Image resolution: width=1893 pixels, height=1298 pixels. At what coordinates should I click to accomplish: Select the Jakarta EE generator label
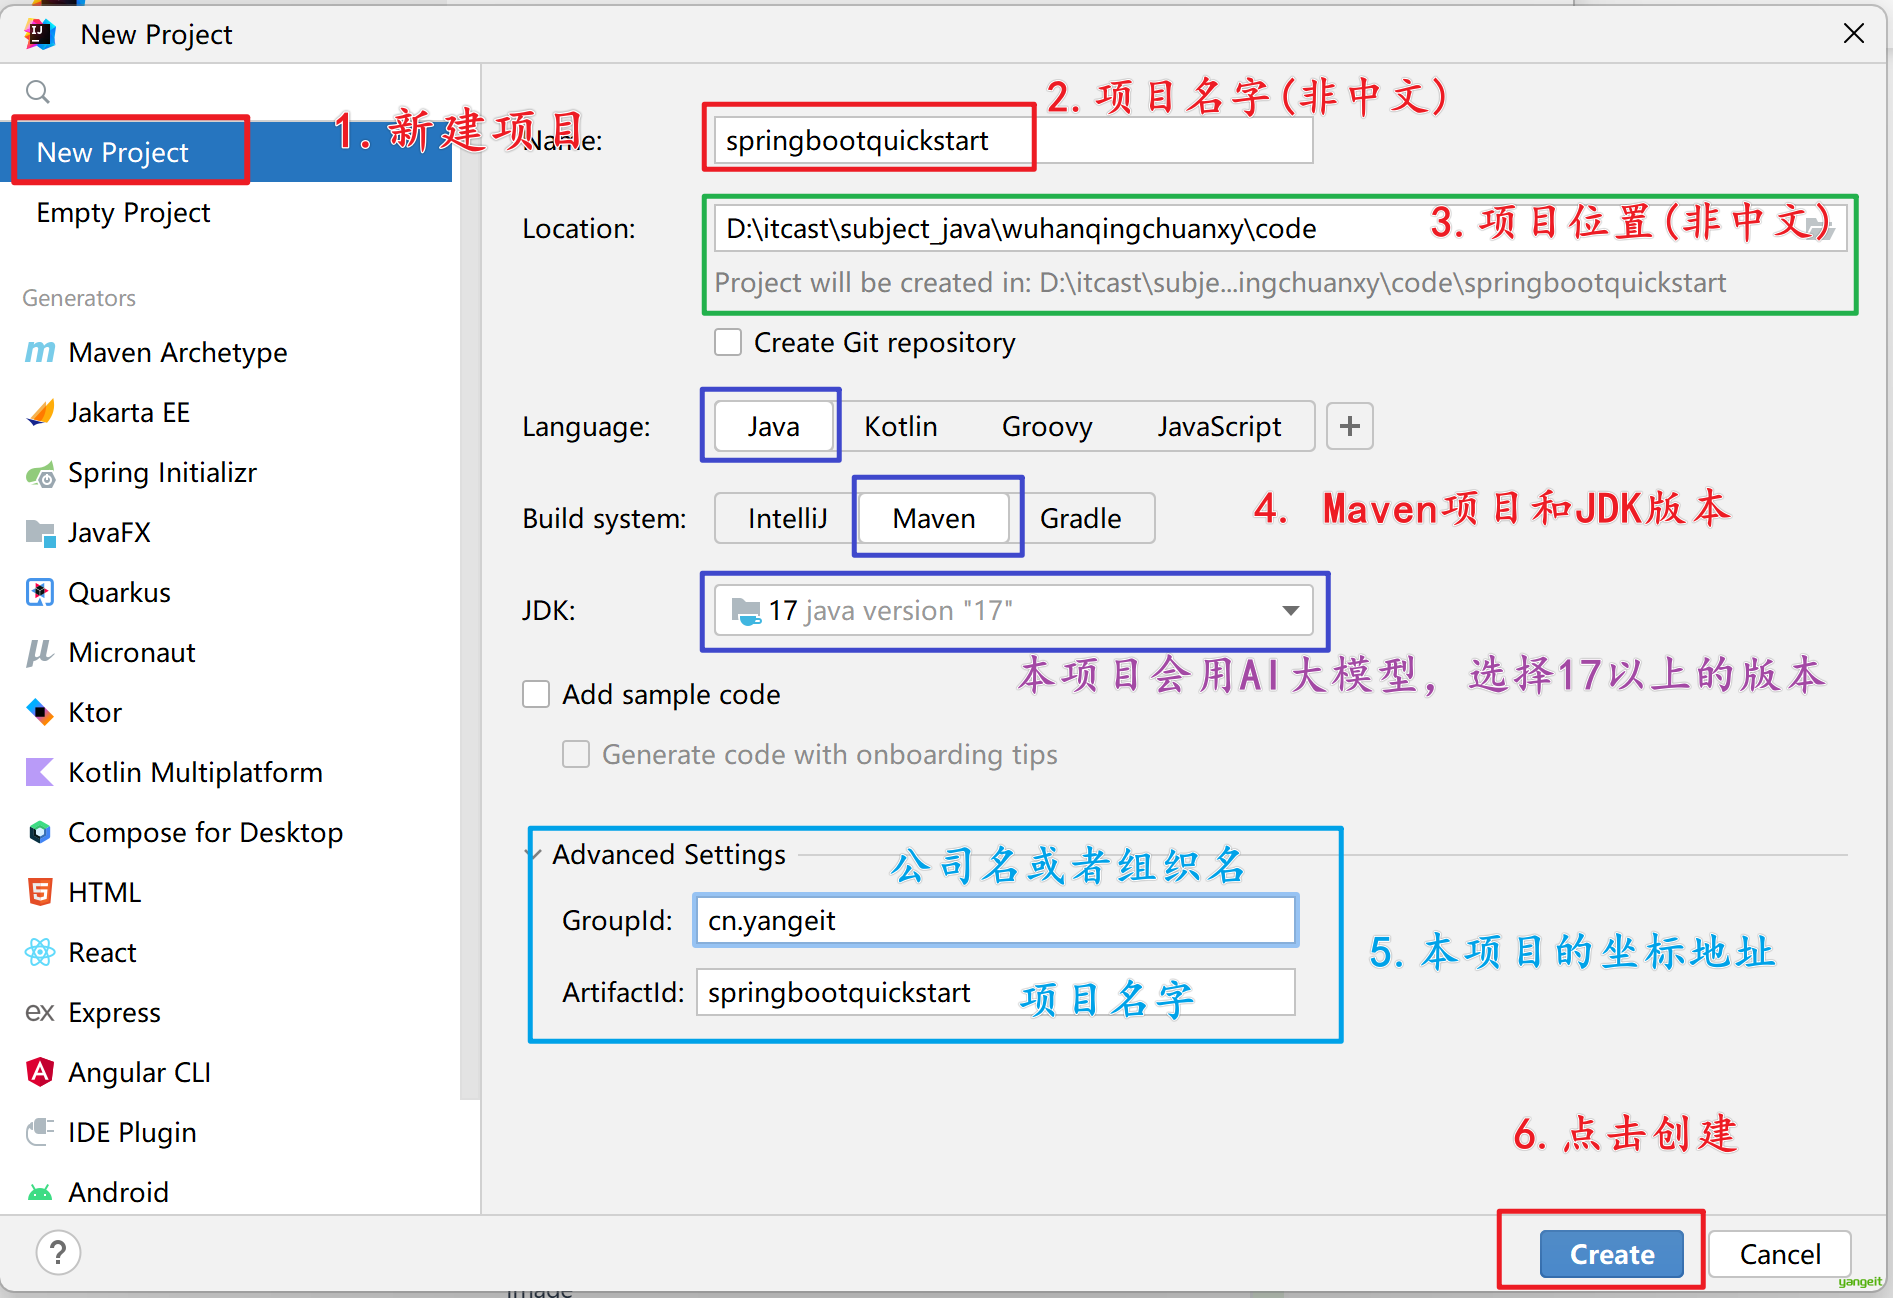[129, 413]
